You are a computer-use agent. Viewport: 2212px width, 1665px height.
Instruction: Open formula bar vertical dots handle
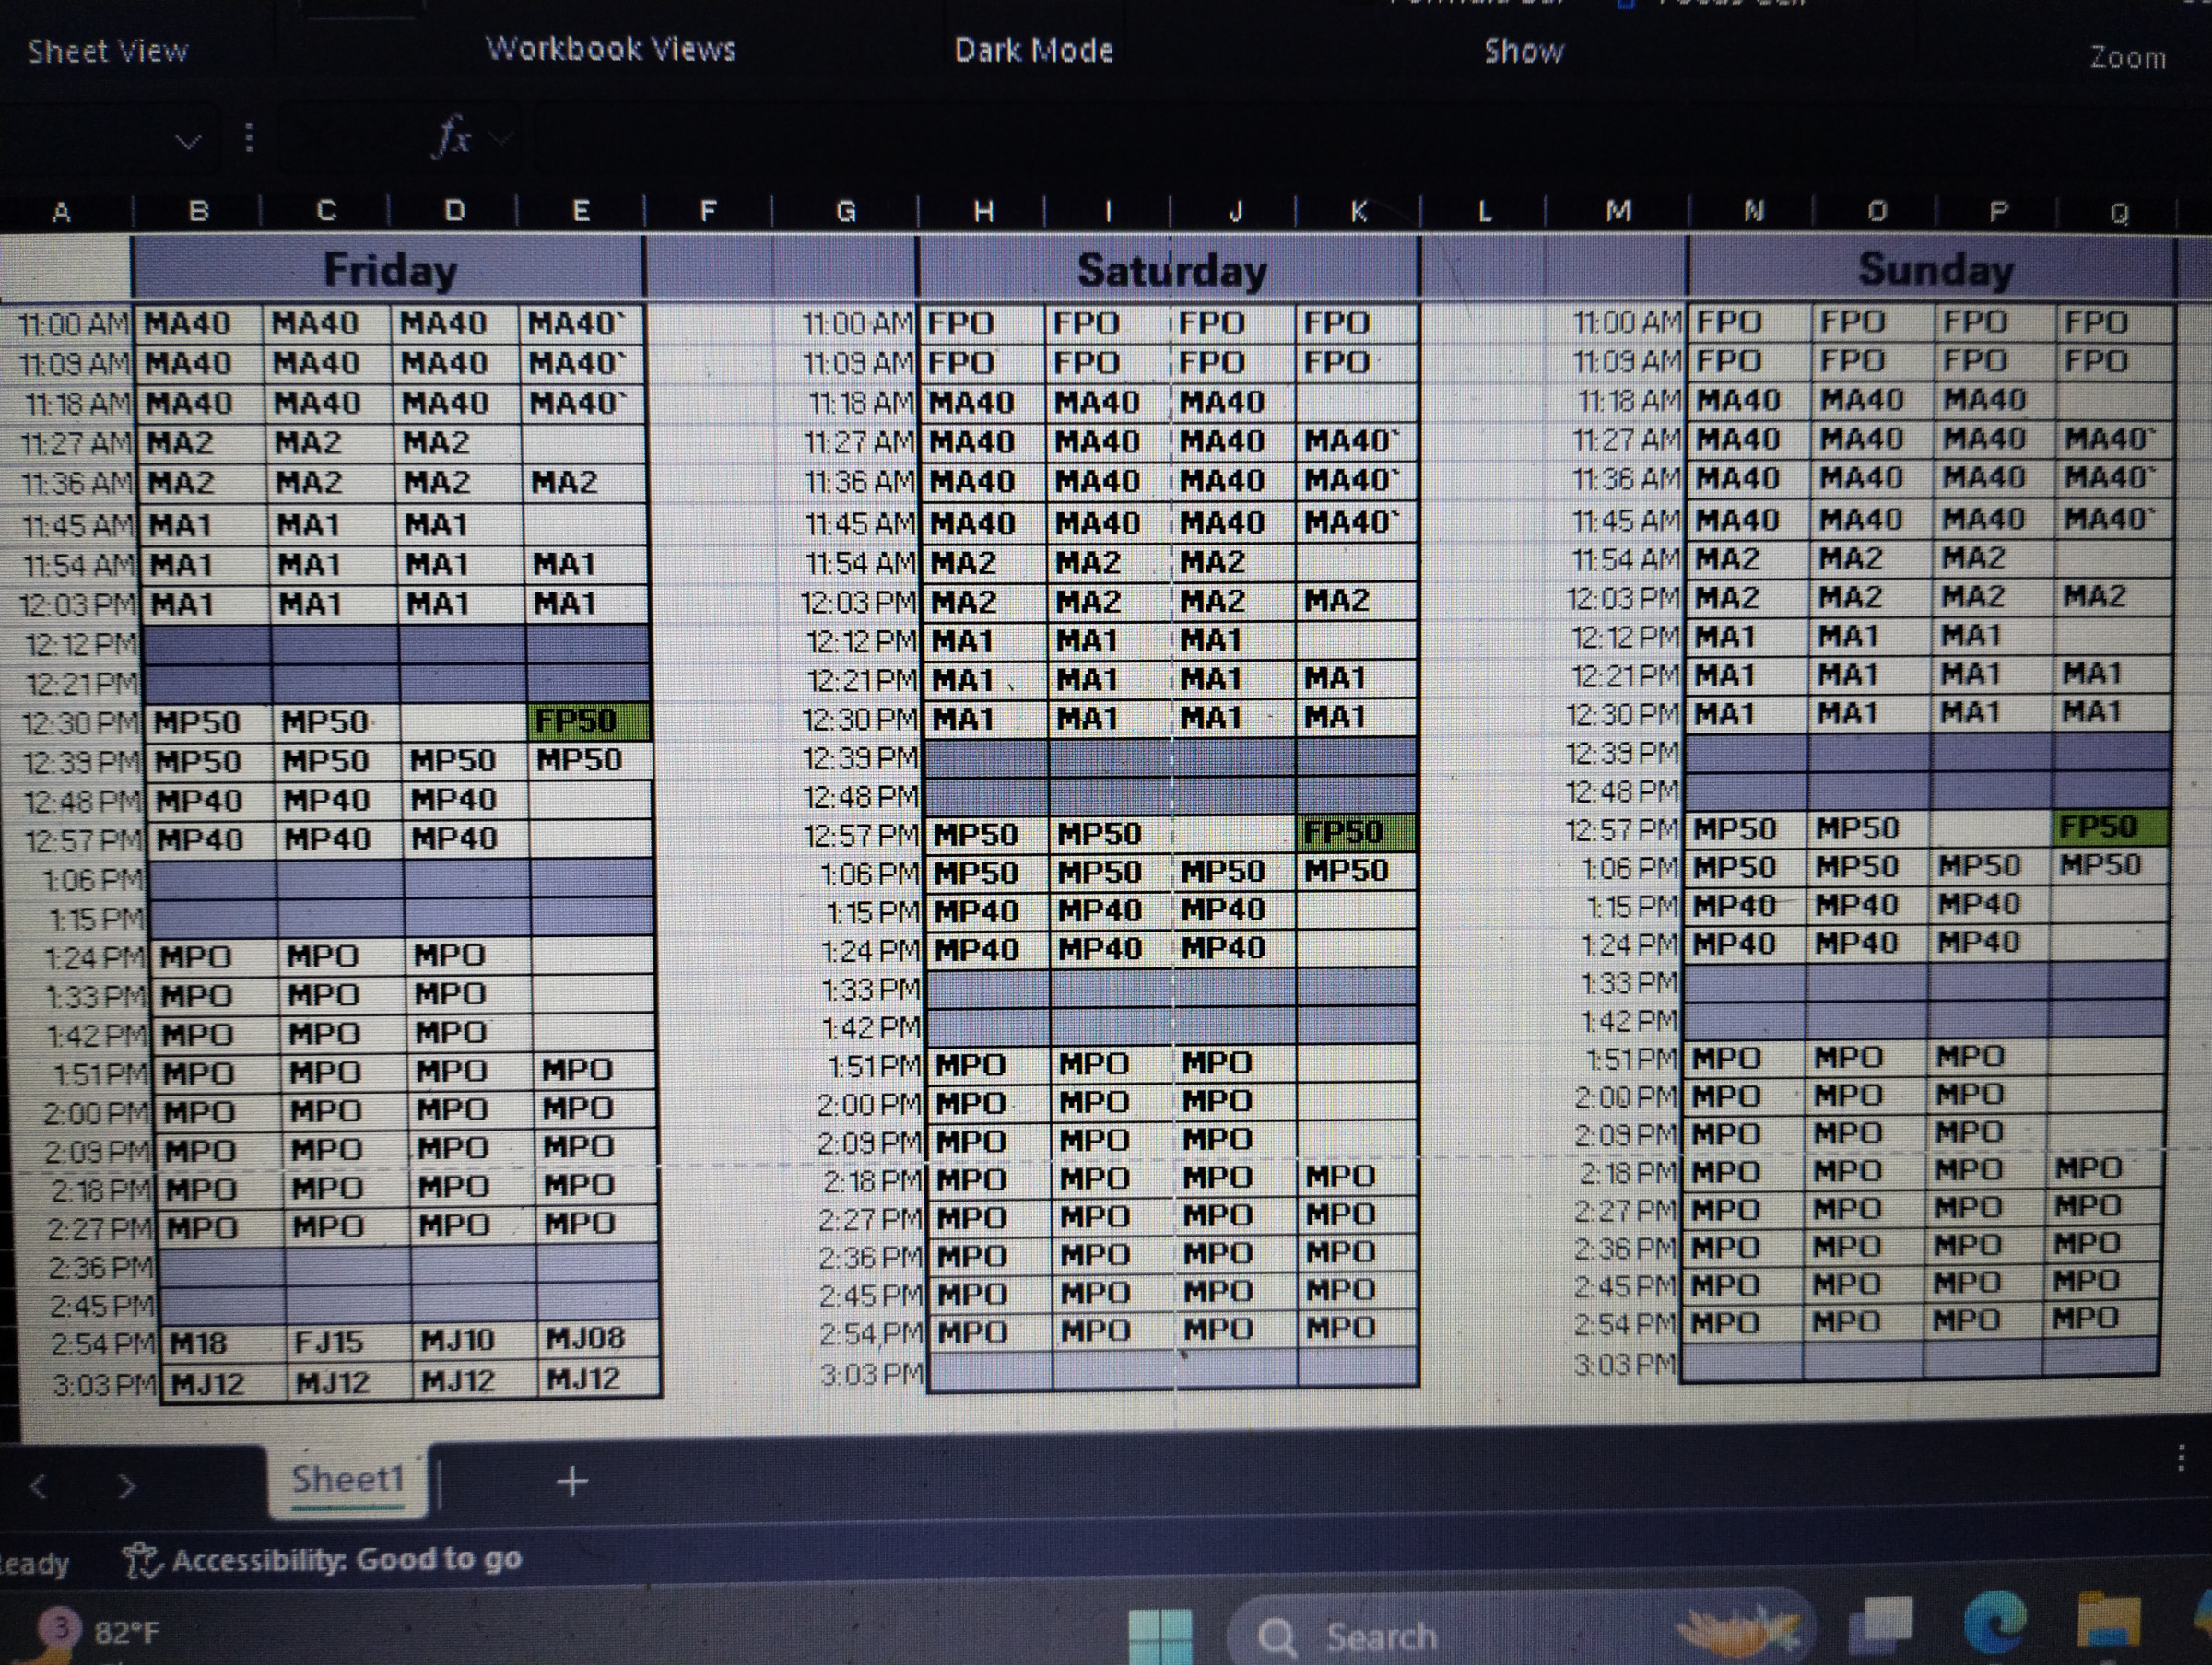(249, 138)
